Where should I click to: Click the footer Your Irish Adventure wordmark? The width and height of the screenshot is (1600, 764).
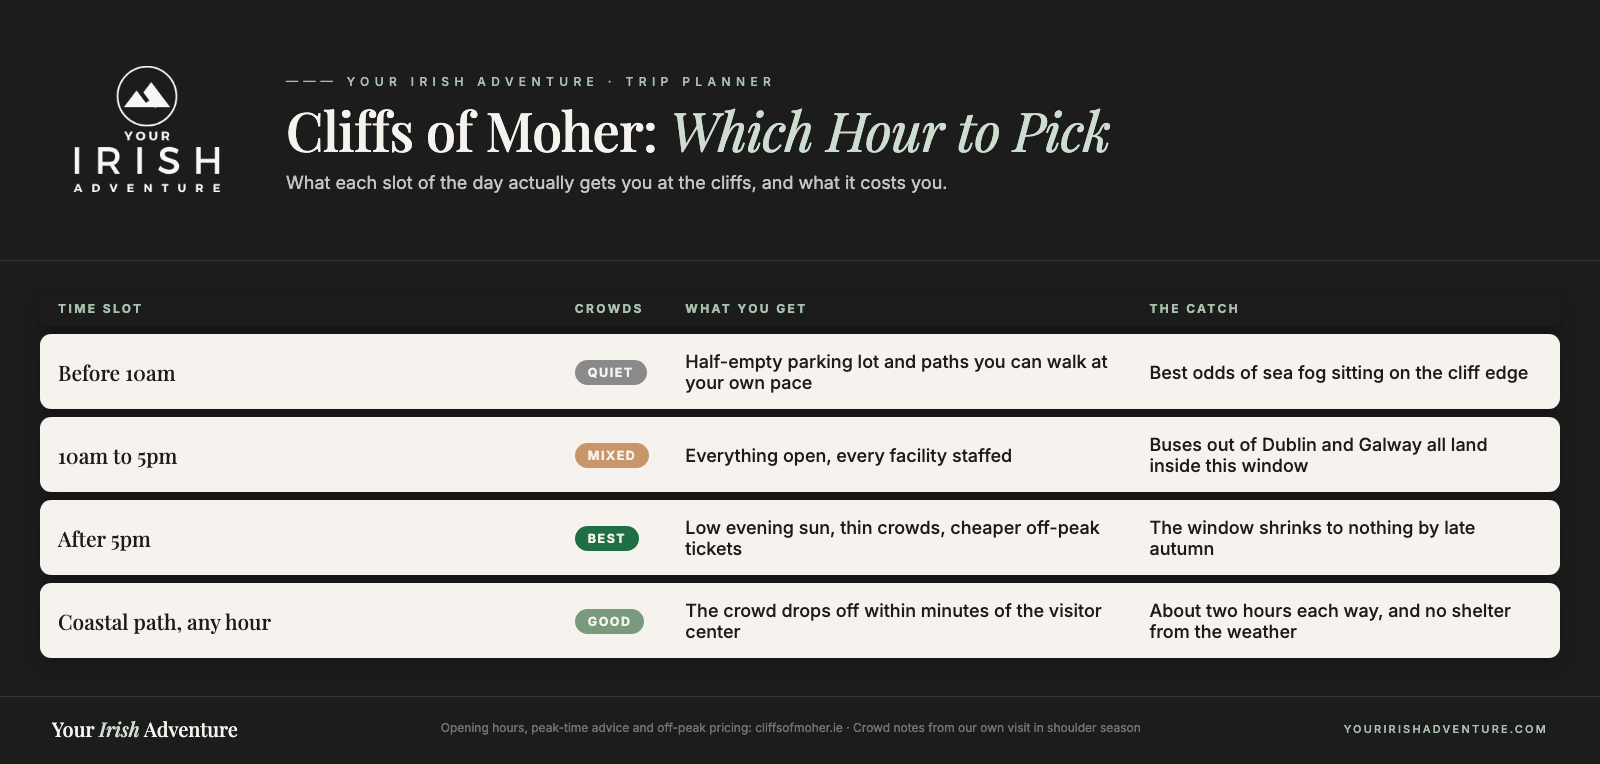point(145,730)
